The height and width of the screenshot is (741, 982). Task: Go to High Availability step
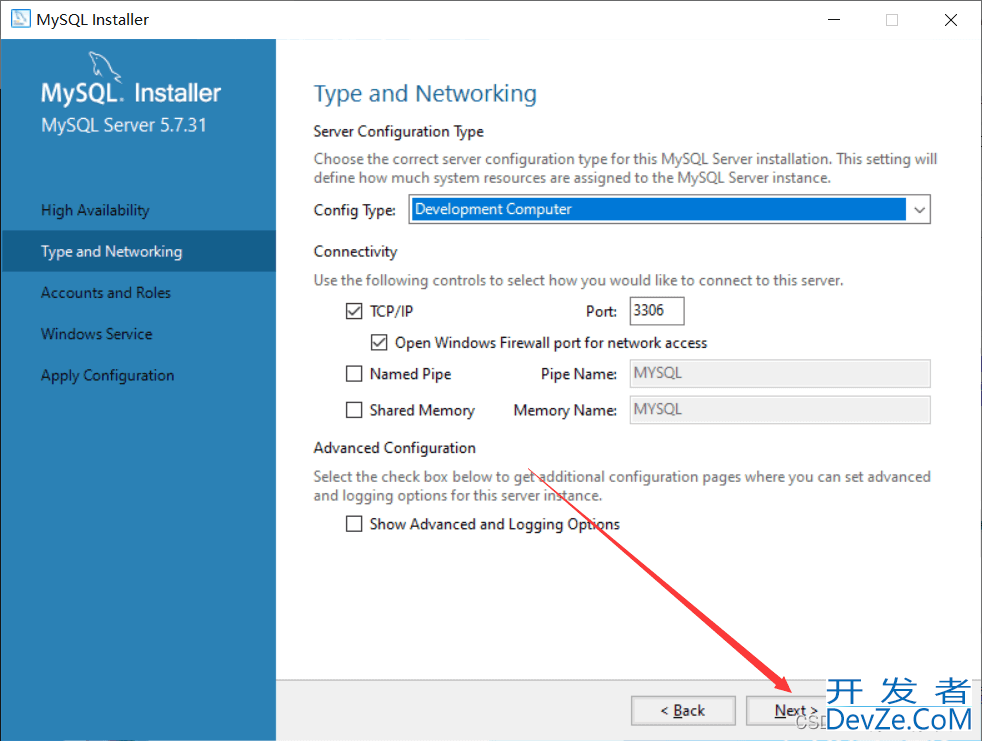(95, 210)
